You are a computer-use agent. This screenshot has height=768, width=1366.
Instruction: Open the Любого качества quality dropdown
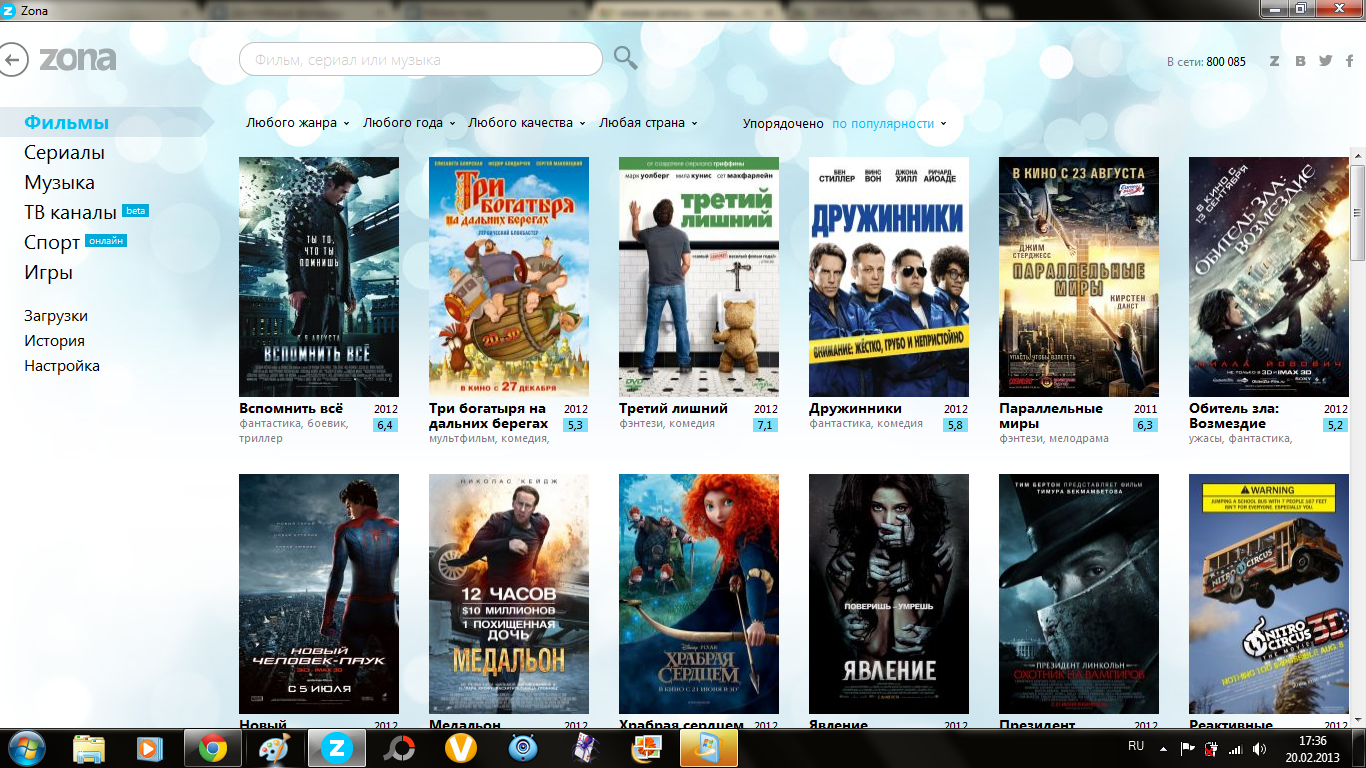tap(527, 123)
